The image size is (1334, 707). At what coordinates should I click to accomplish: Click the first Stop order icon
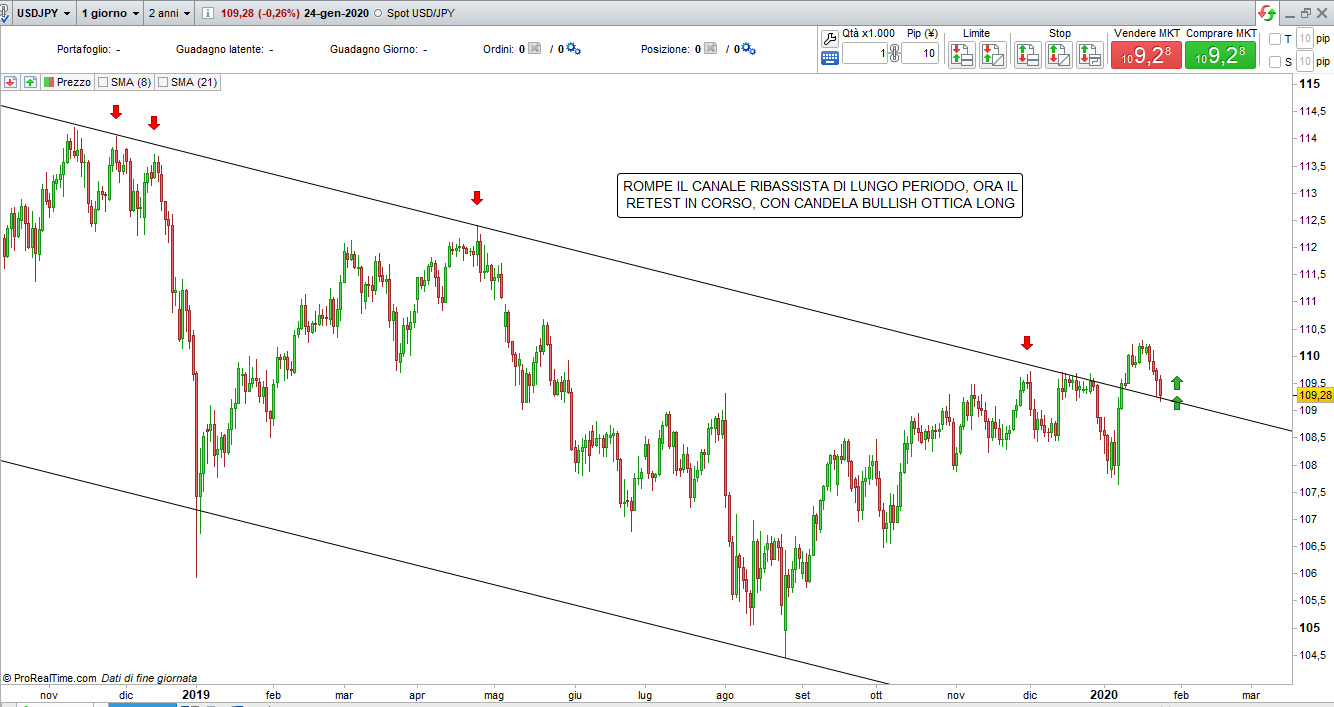click(1027, 55)
